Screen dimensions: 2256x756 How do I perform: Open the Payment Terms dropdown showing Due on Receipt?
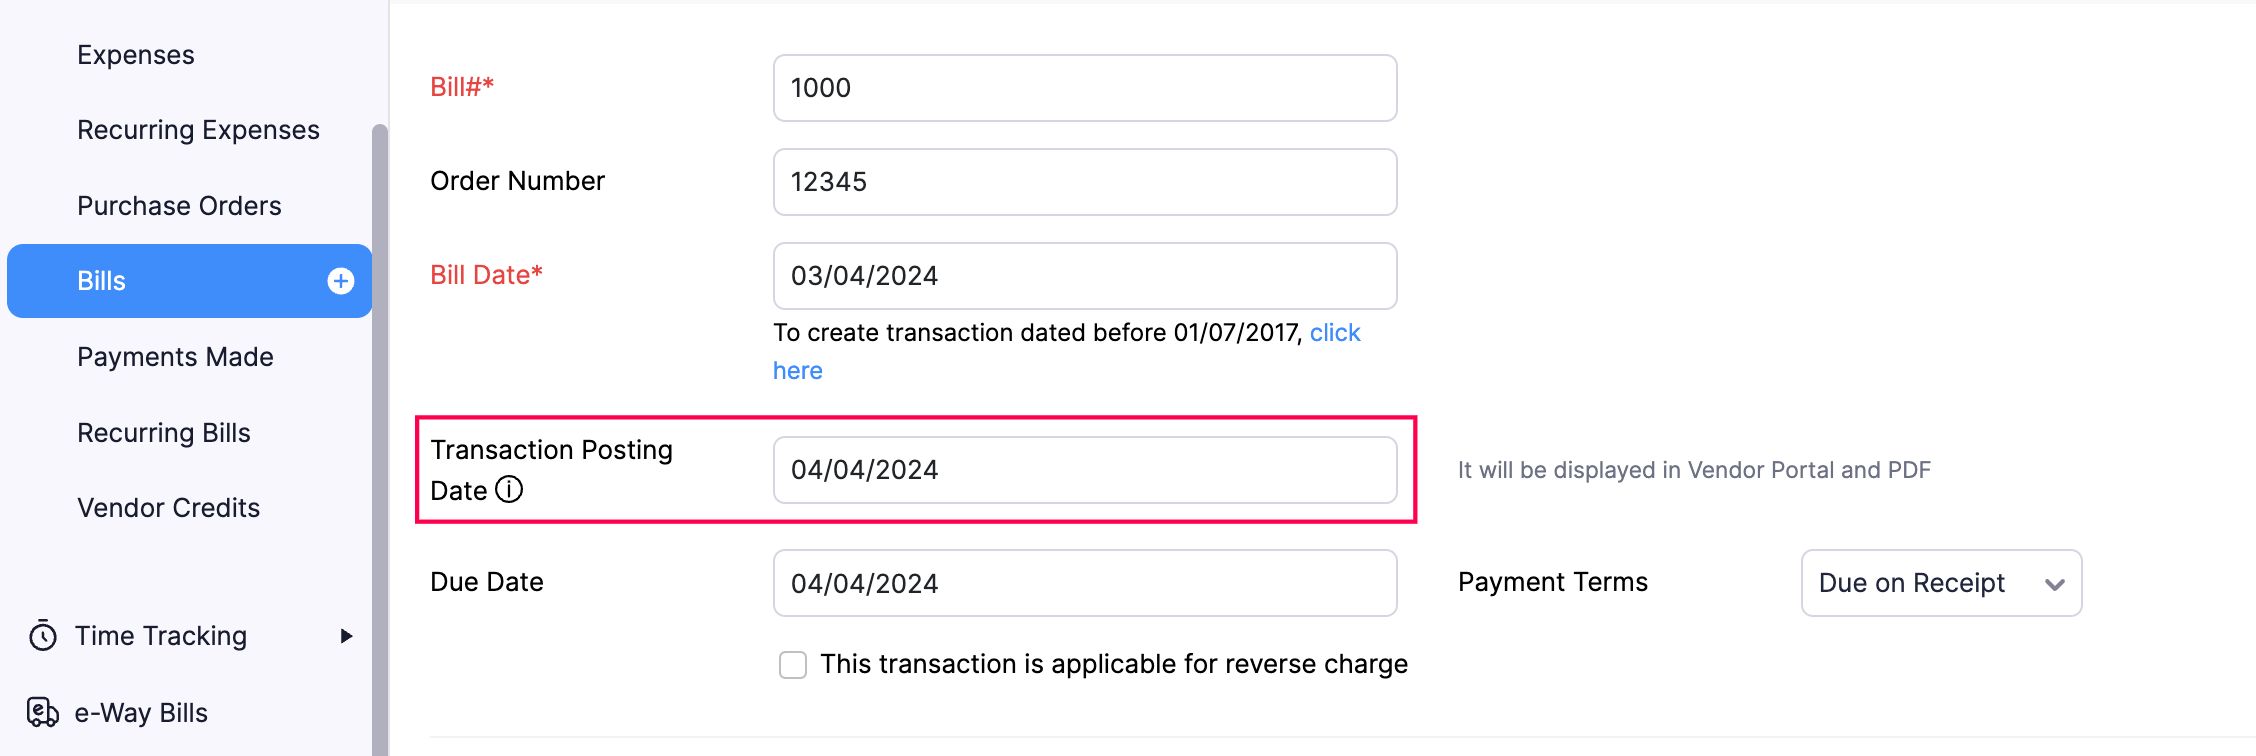click(x=1941, y=583)
